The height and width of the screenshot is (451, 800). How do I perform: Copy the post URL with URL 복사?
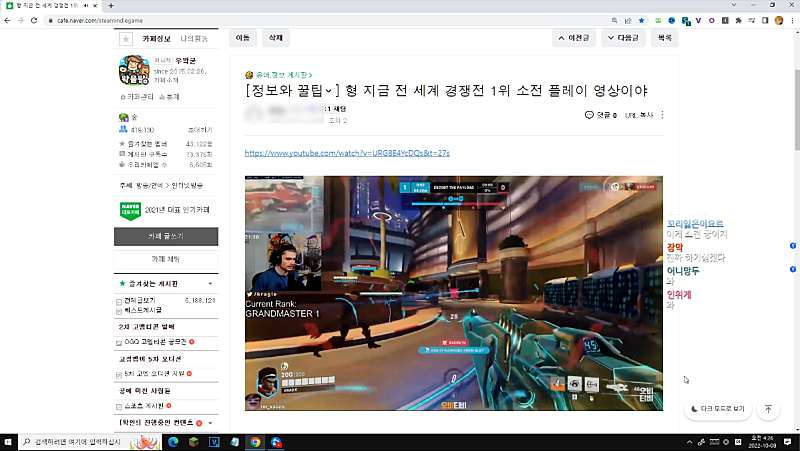[639, 115]
